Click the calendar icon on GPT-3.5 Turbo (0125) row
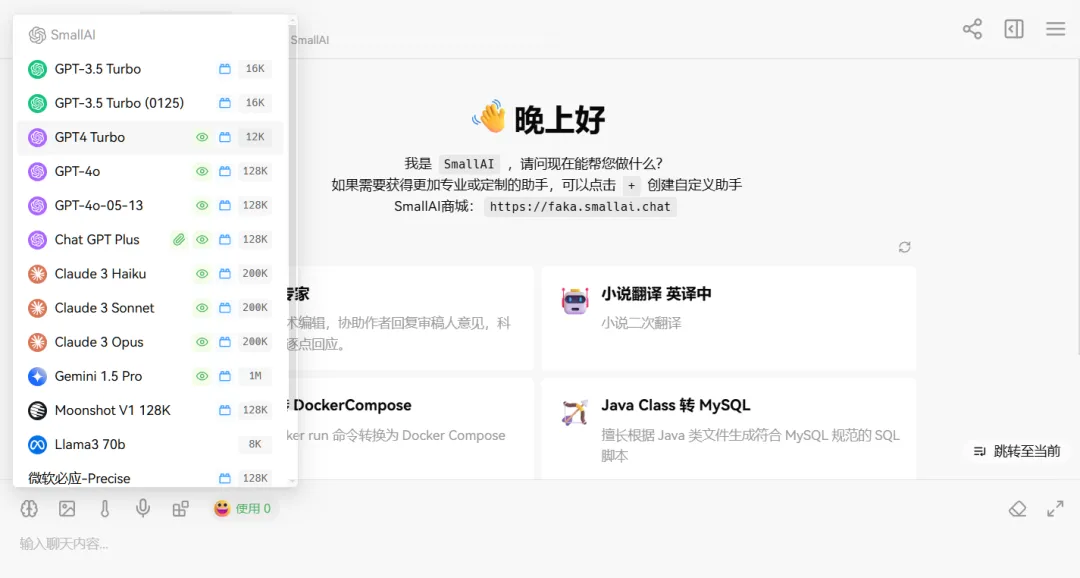Screen dimensions: 1080x578 (225, 103)
